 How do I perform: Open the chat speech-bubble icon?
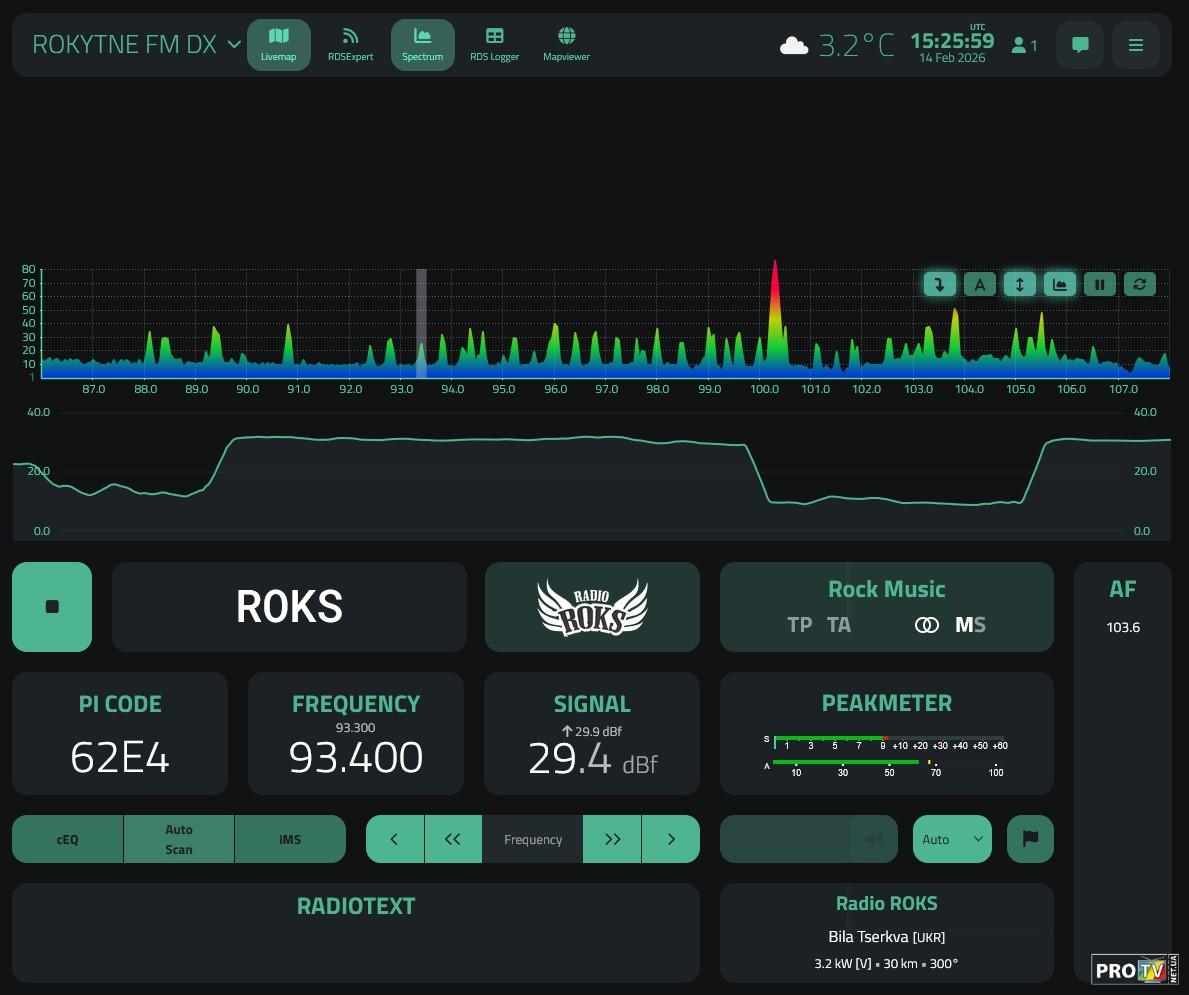1080,45
